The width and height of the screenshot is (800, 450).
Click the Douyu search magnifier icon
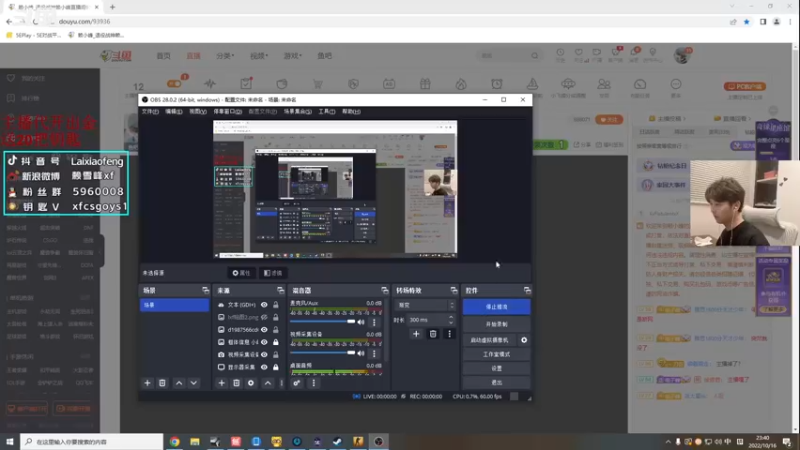pyautogui.click(x=534, y=56)
